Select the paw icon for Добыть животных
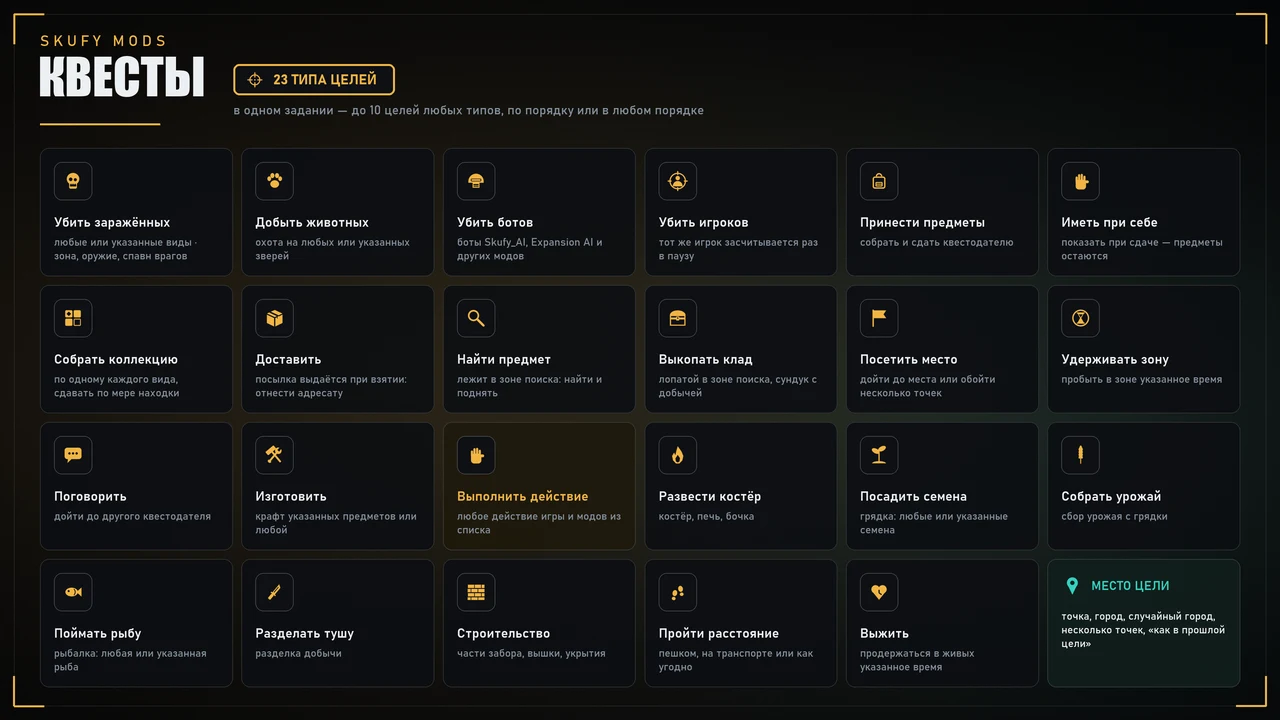 point(274,181)
